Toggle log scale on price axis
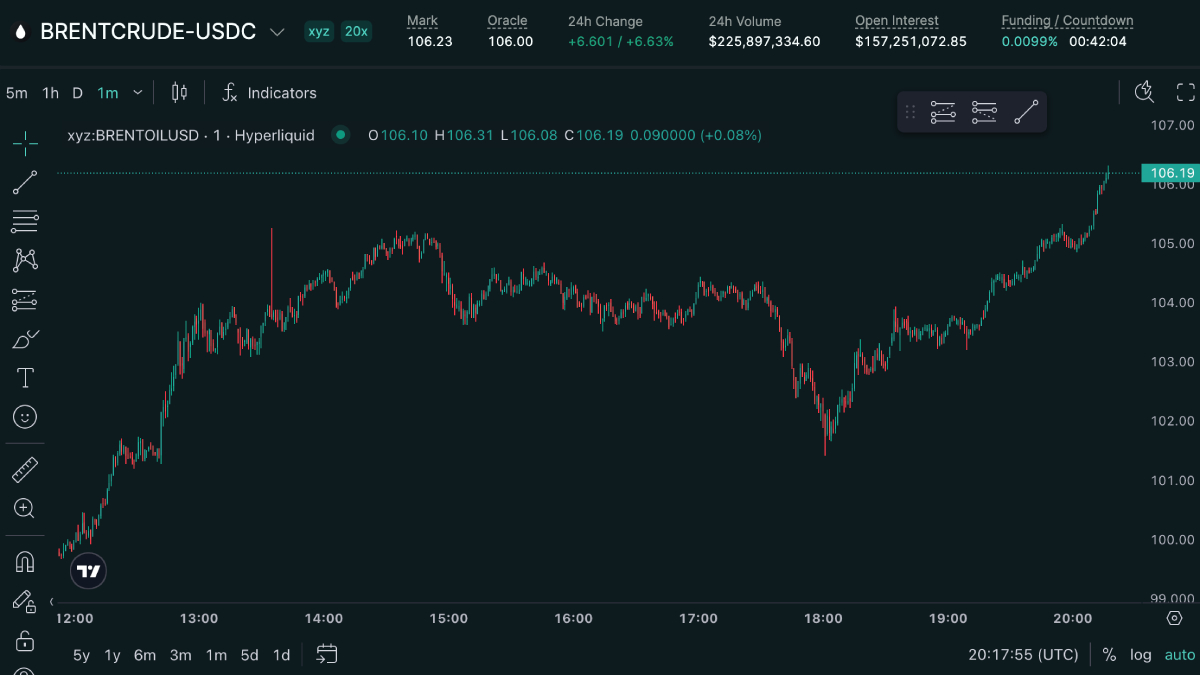The image size is (1200, 675). [x=1141, y=655]
